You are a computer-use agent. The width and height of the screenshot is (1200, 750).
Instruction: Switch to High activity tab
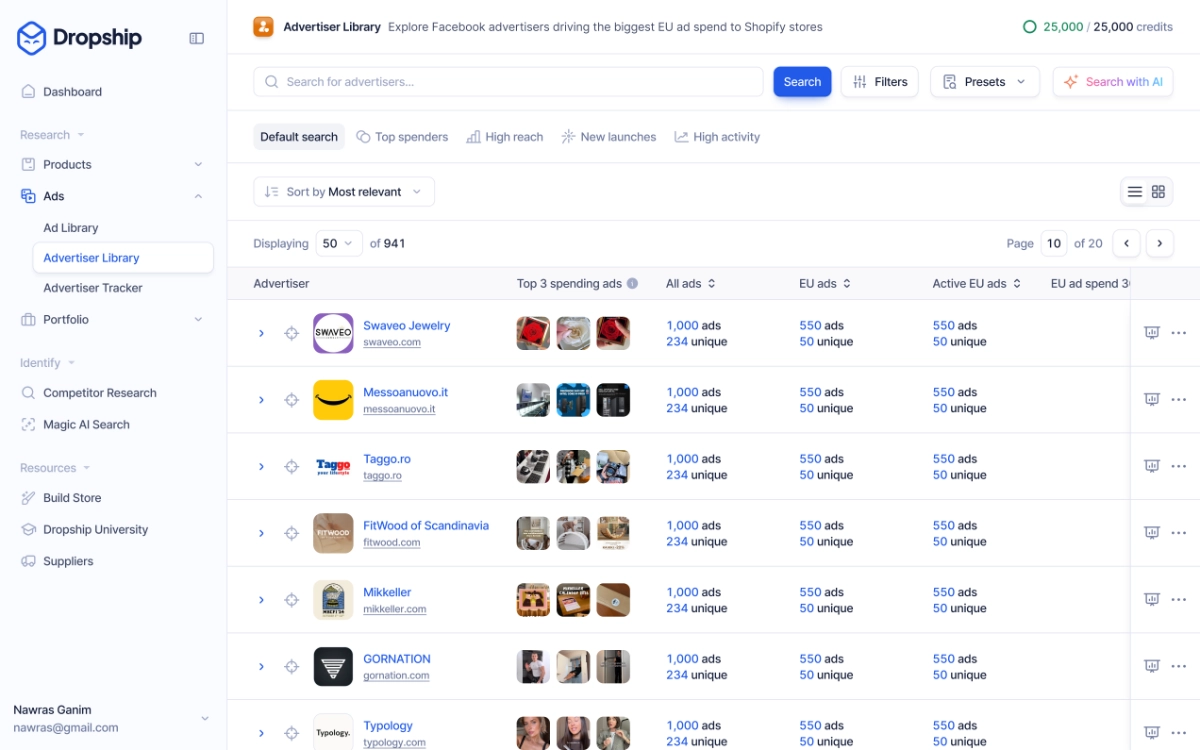pos(717,137)
